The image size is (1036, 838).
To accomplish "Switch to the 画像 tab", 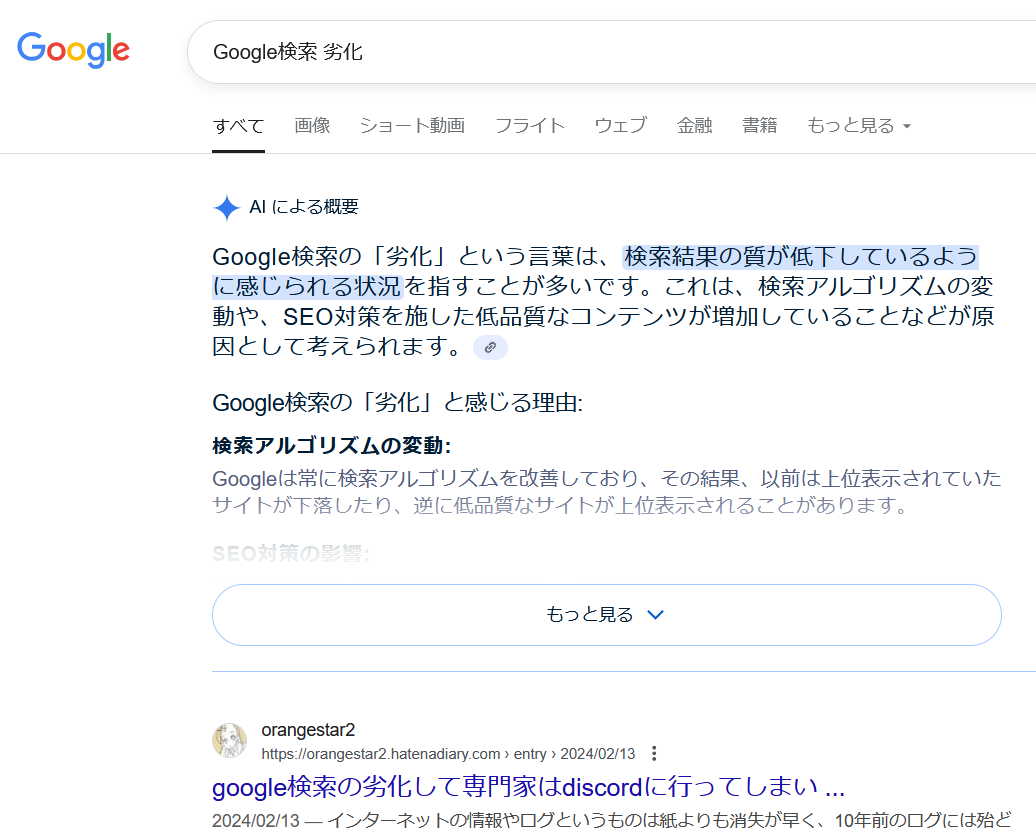I will click(313, 126).
